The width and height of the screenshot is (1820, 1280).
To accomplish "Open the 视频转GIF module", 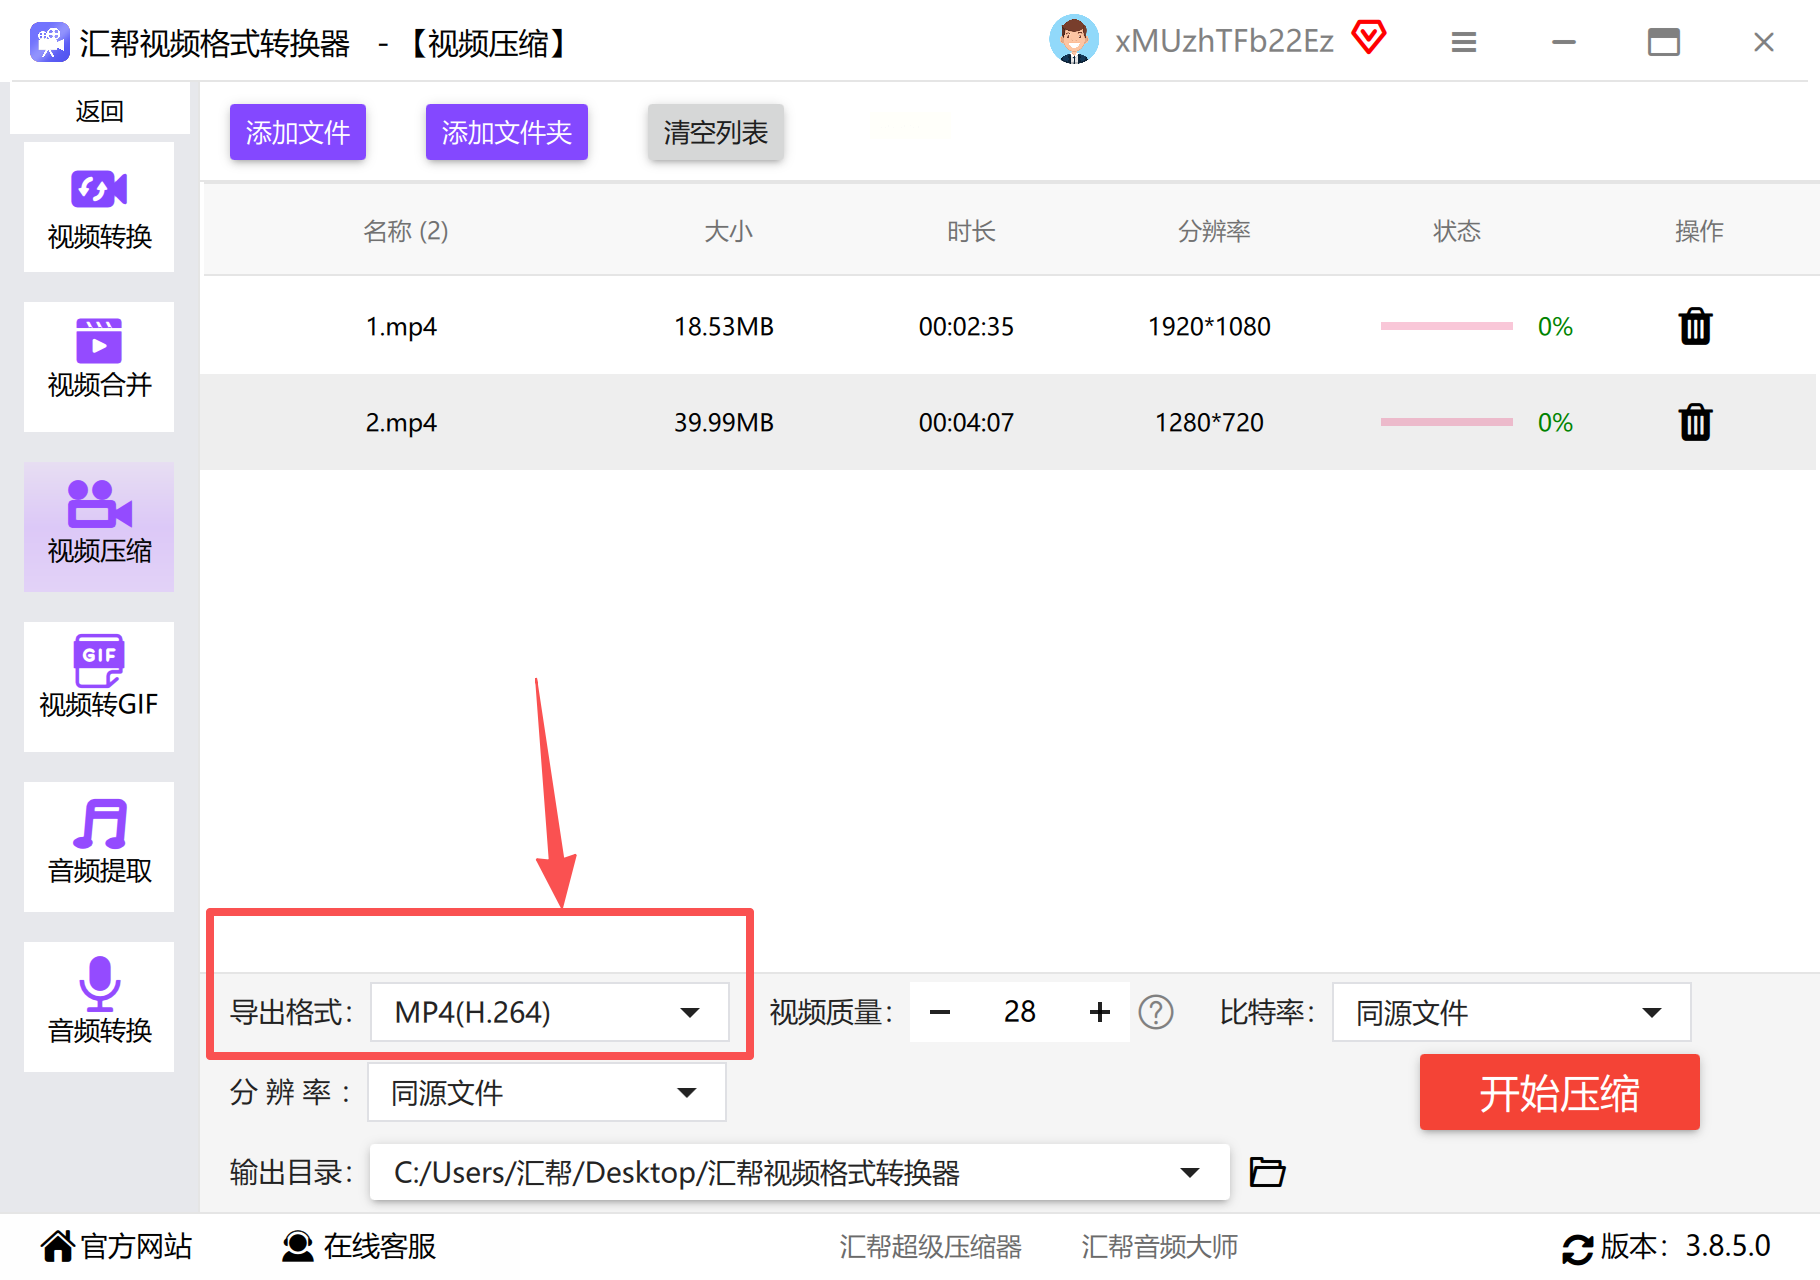I will (99, 687).
